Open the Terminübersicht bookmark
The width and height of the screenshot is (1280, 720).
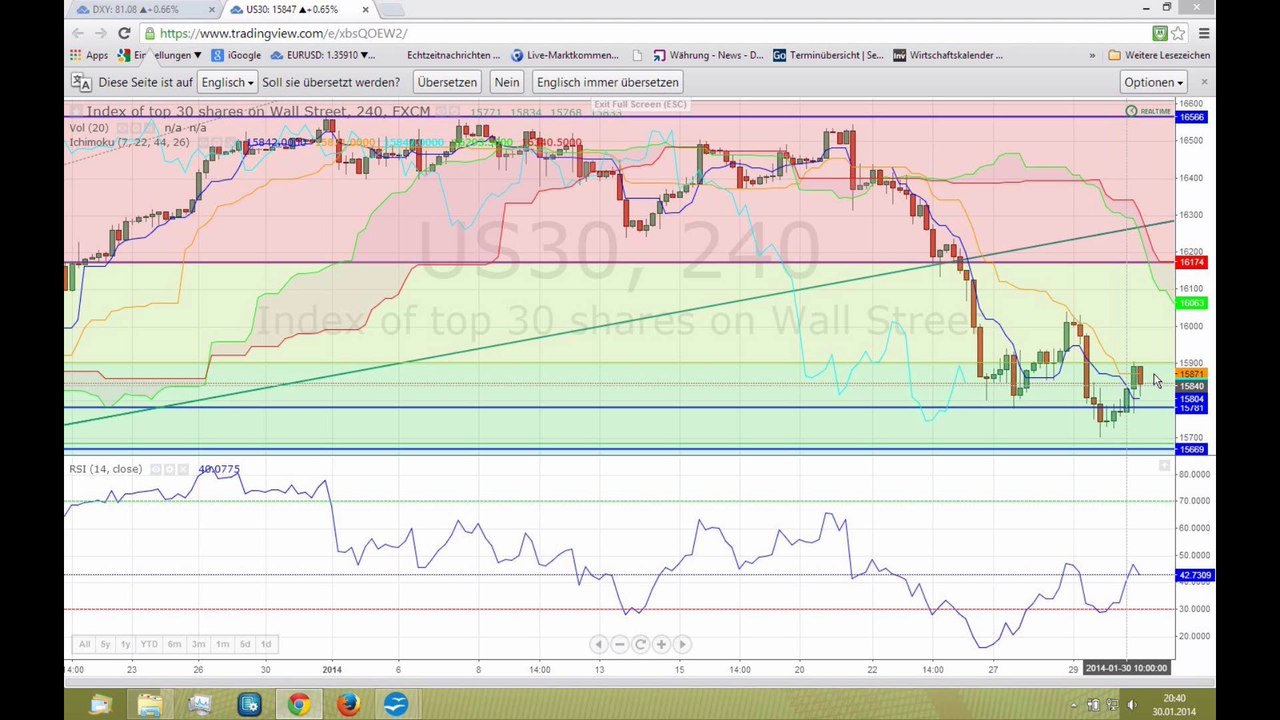pyautogui.click(x=829, y=55)
